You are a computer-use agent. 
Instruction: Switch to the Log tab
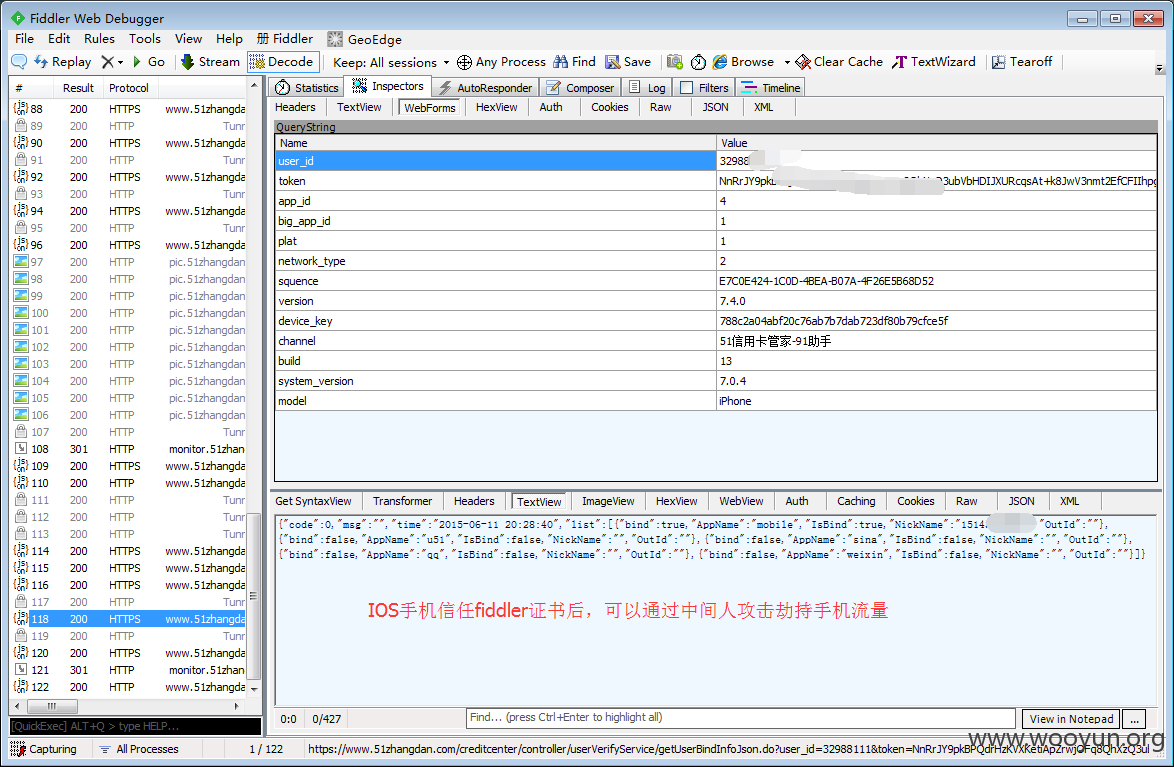(647, 88)
